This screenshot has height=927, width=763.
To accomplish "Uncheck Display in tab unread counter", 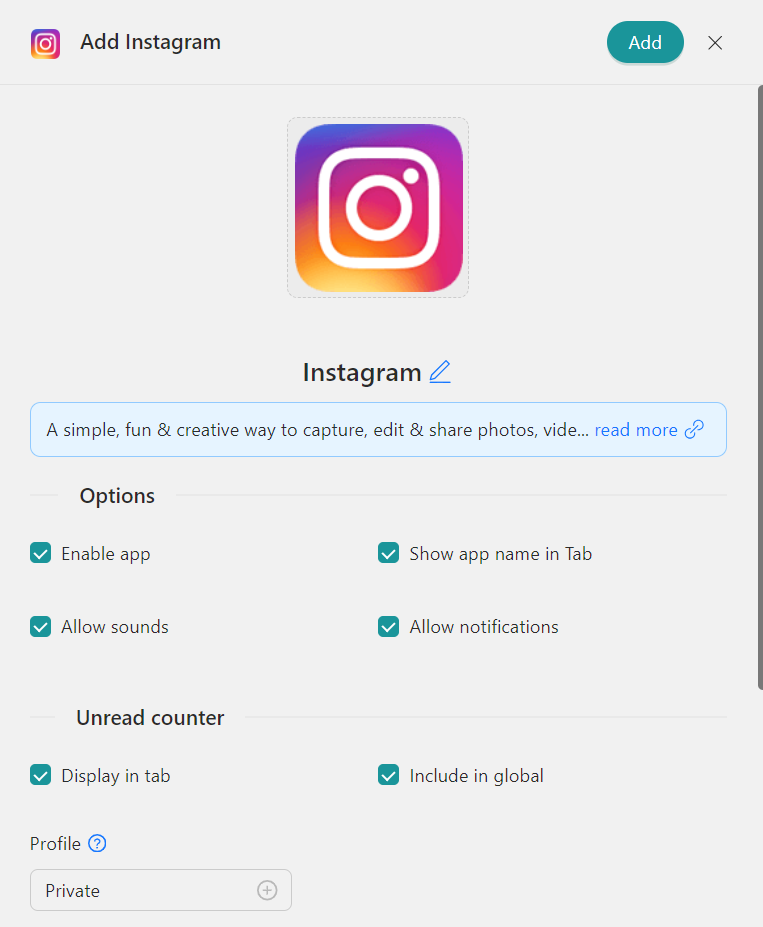I will (41, 775).
